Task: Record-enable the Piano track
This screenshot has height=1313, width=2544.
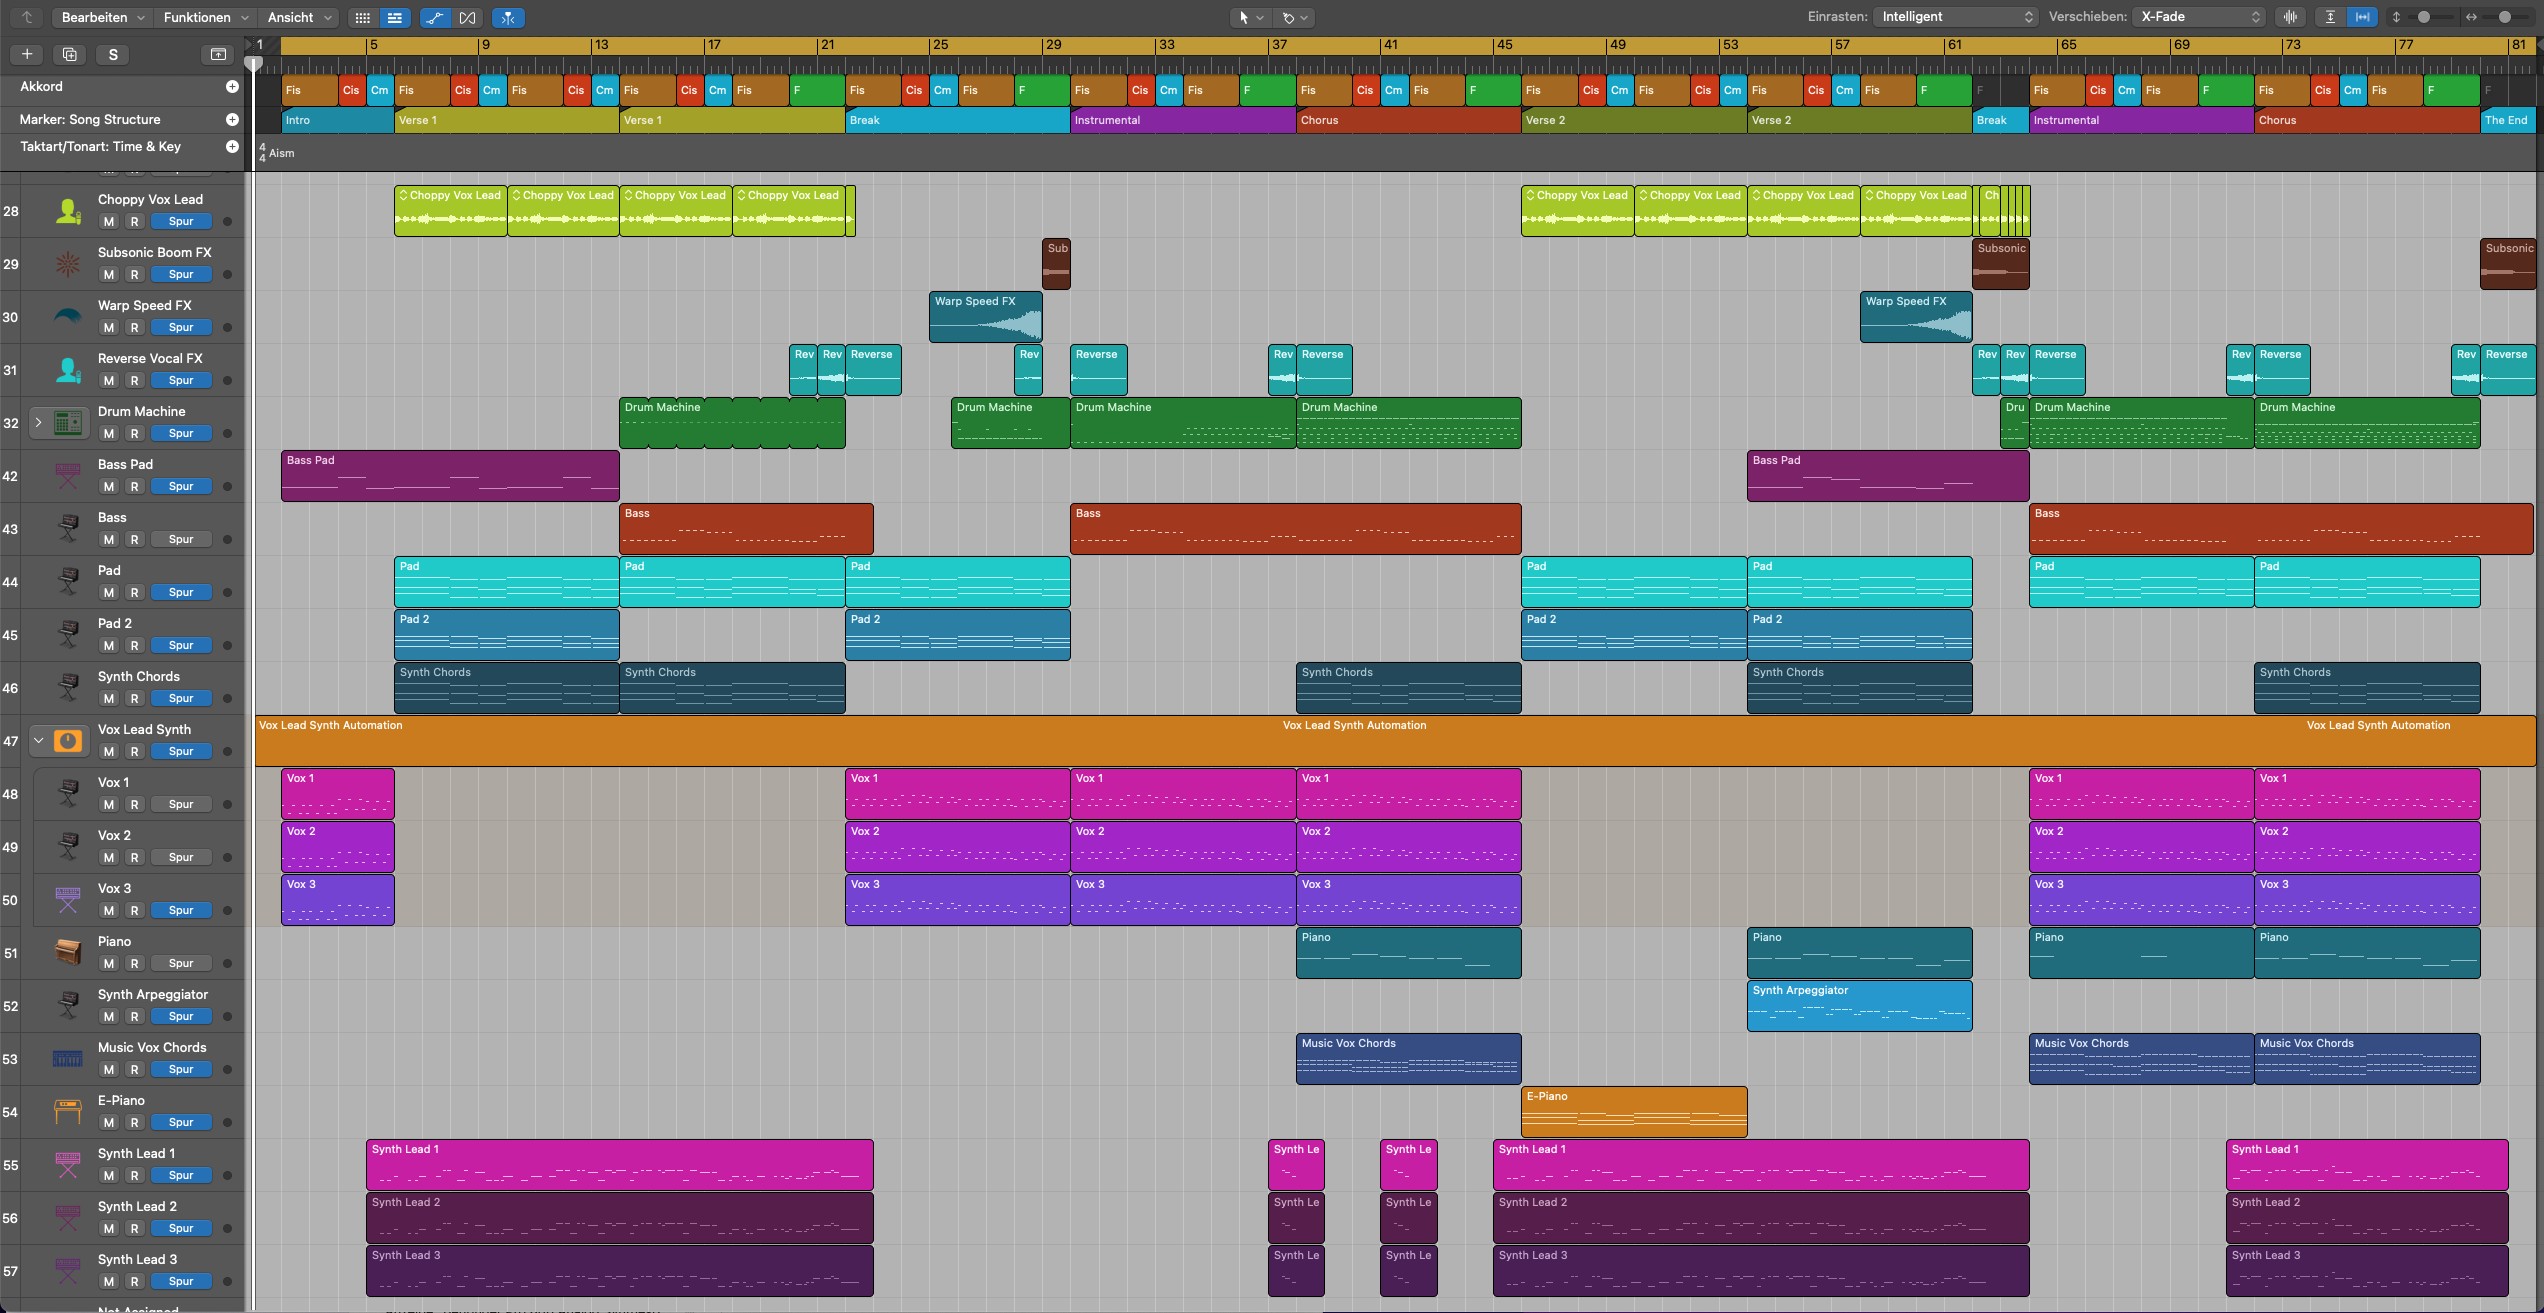Action: [x=134, y=963]
